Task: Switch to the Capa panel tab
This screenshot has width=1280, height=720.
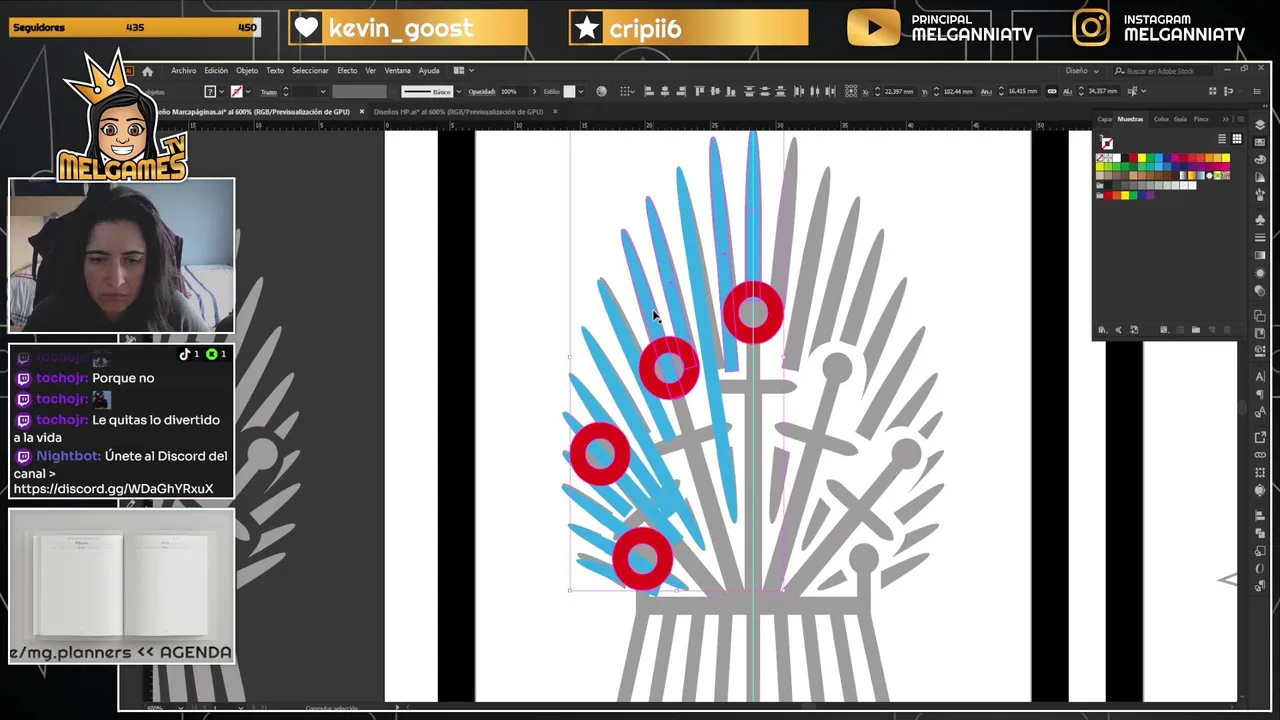Action: [x=1105, y=119]
